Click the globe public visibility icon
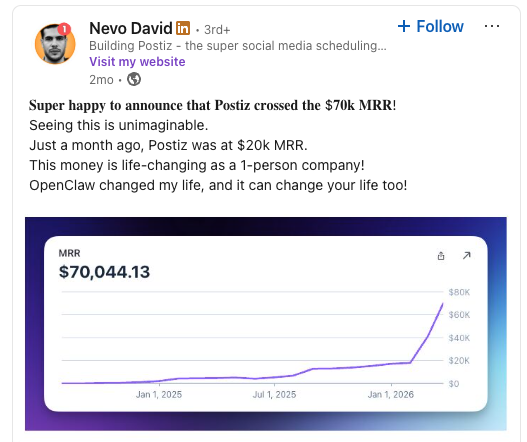 pyautogui.click(x=134, y=80)
